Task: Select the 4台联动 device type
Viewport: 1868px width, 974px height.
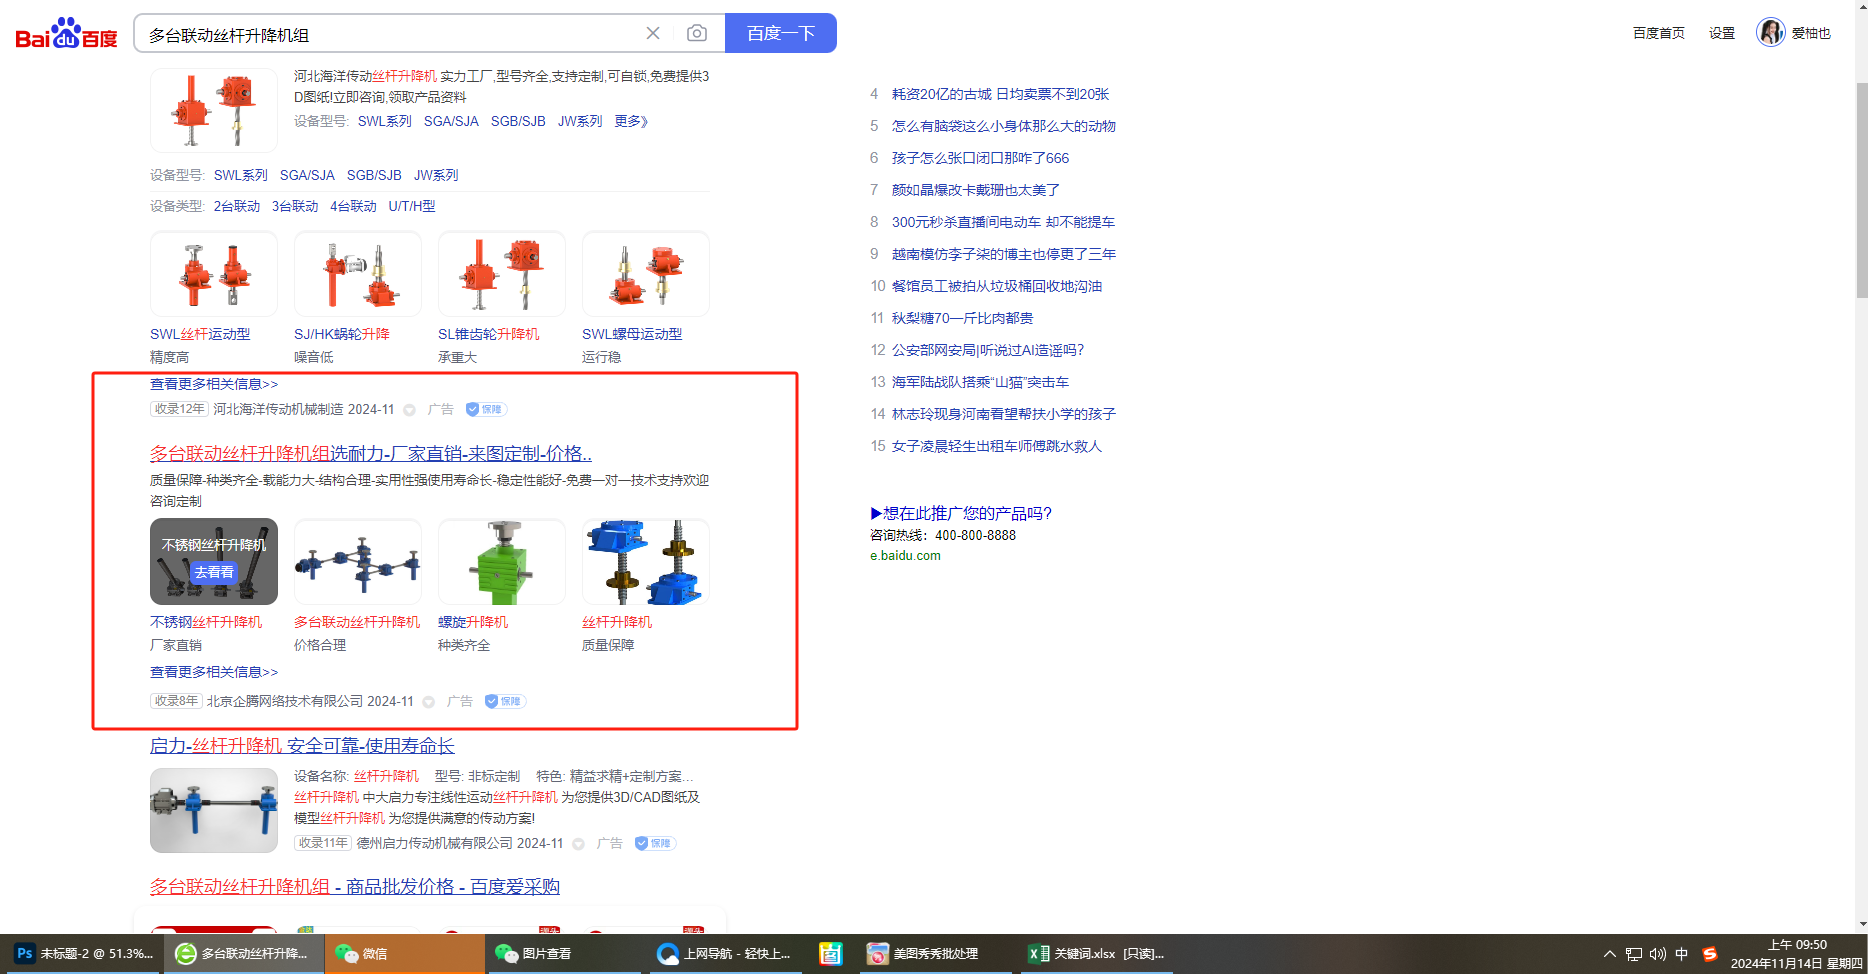Action: point(353,206)
